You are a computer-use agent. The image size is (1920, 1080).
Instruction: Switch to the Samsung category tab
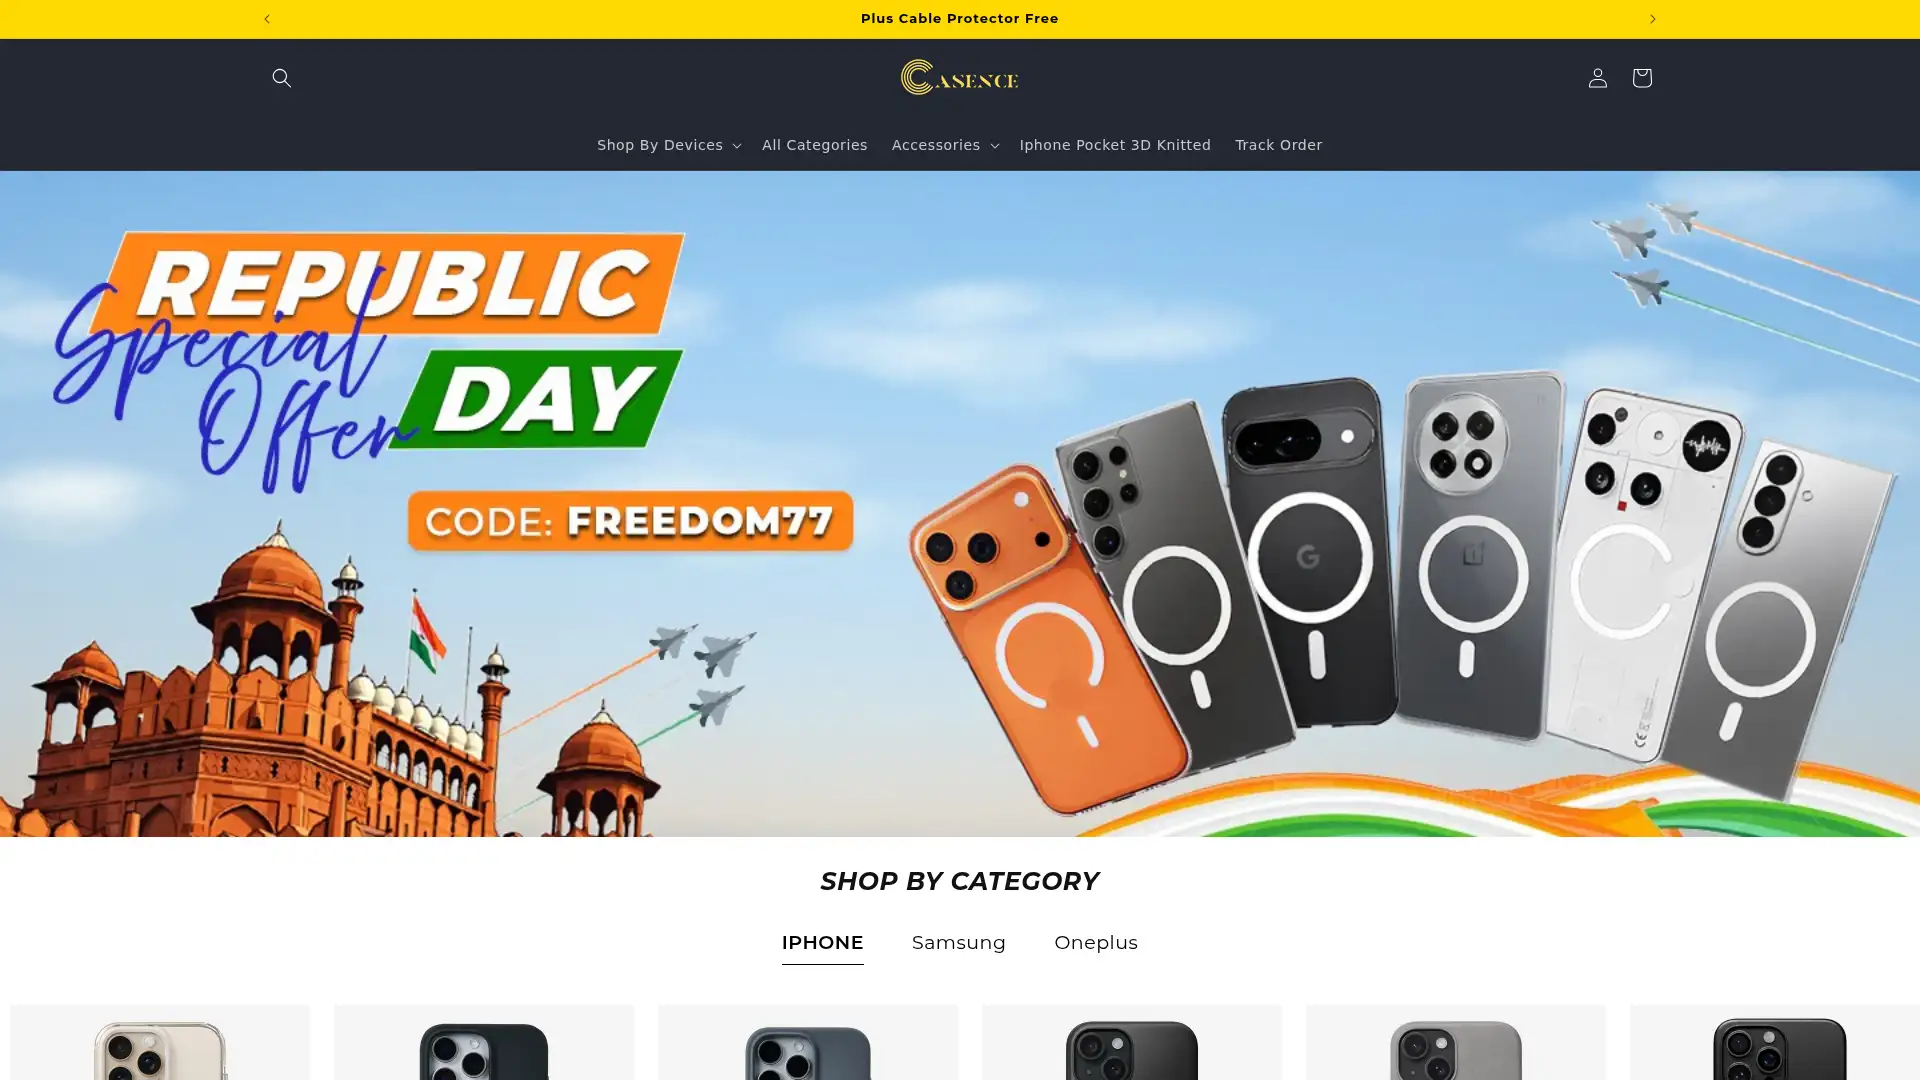coord(958,942)
